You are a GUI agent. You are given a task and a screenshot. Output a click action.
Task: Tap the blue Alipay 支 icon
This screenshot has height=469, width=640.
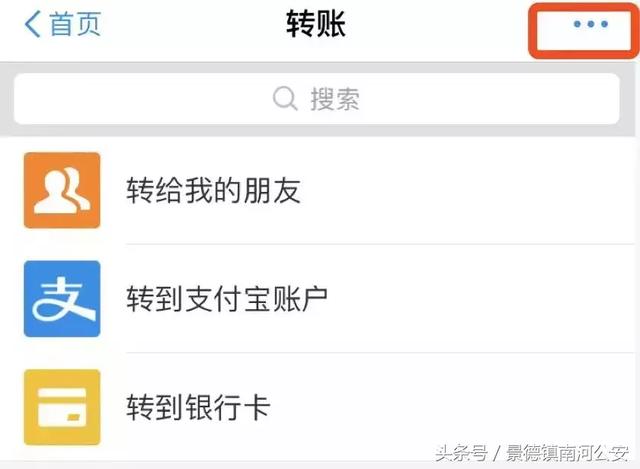point(62,299)
